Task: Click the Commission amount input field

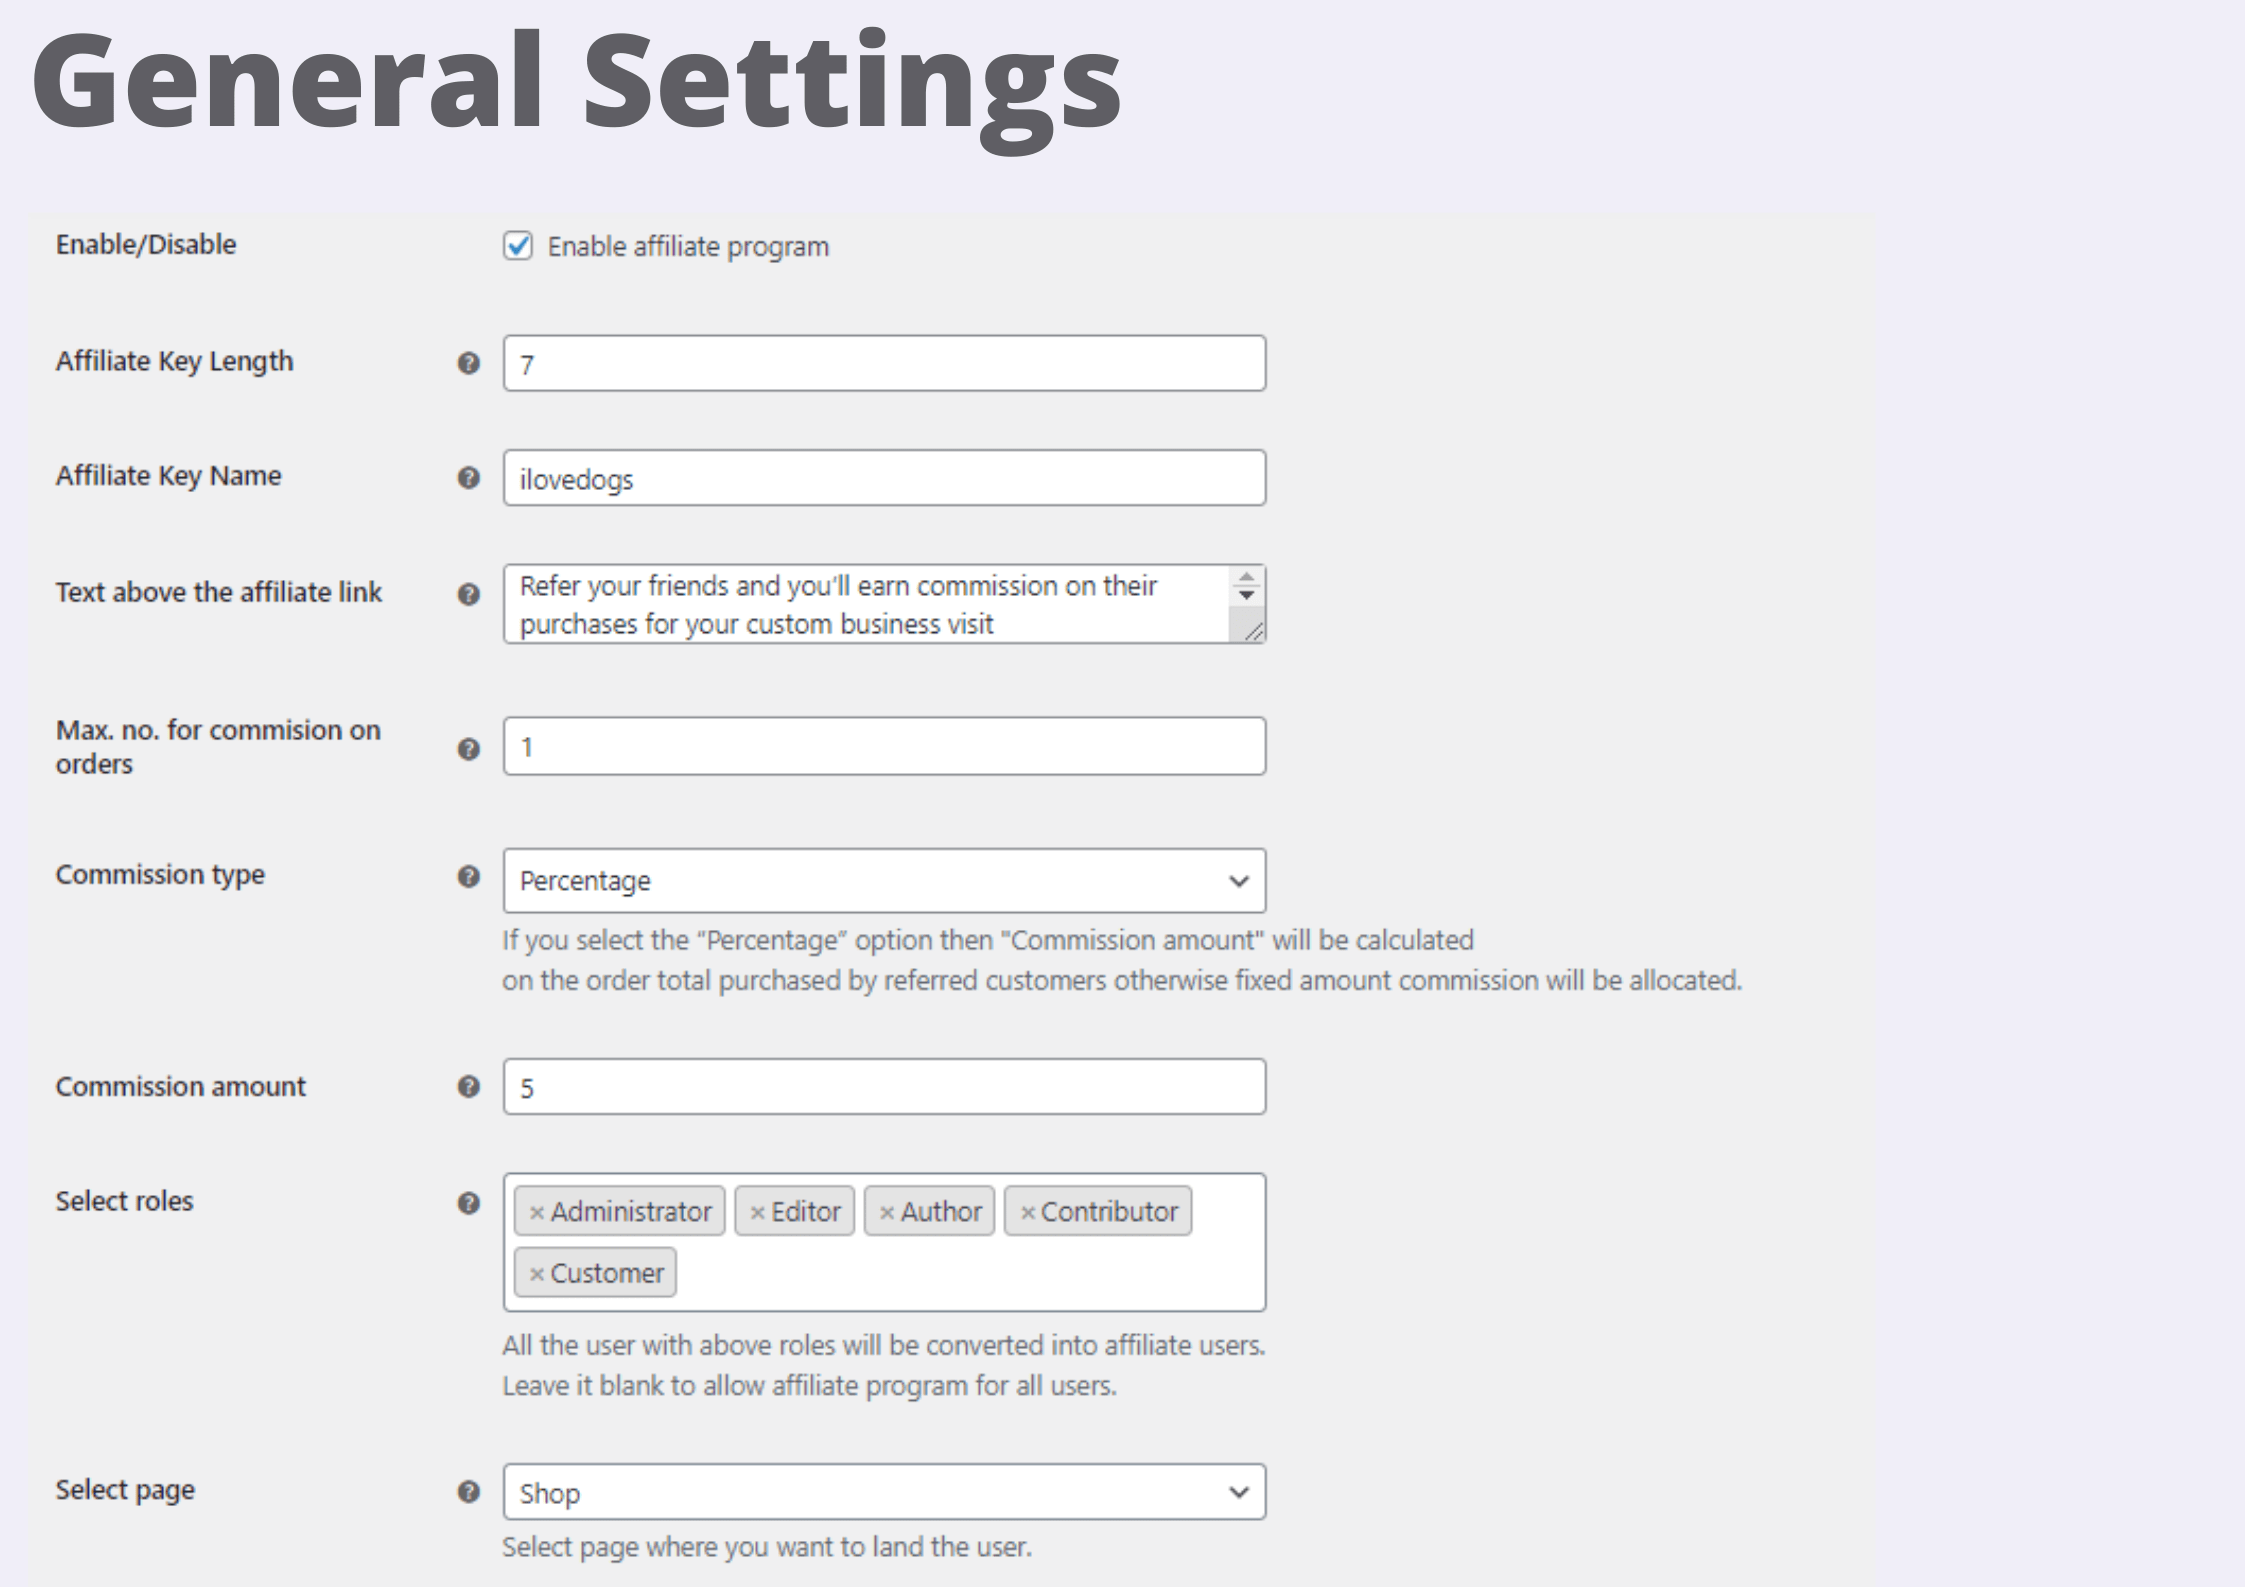Action: click(884, 1087)
